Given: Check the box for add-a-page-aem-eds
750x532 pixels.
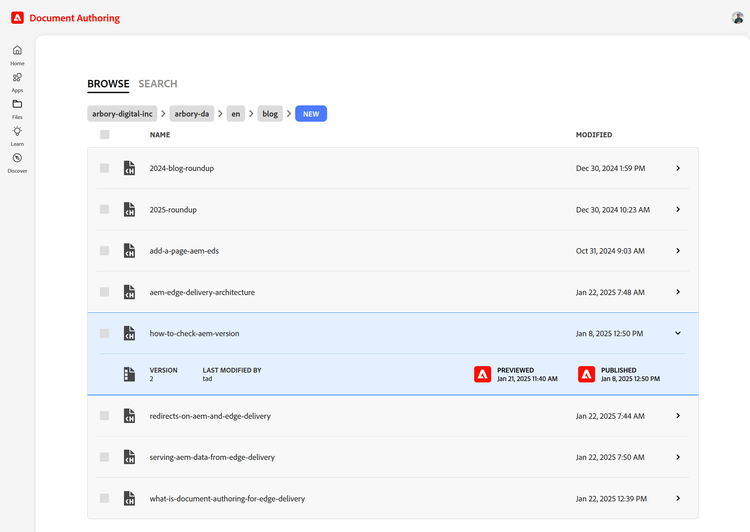Looking at the screenshot, I should tap(104, 251).
